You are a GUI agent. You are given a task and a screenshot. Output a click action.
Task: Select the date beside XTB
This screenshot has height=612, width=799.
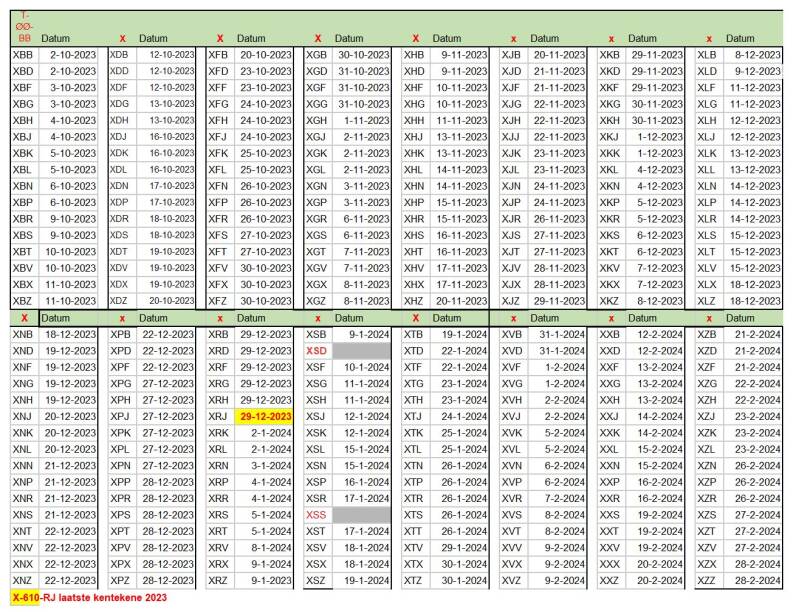pyautogui.click(x=460, y=335)
